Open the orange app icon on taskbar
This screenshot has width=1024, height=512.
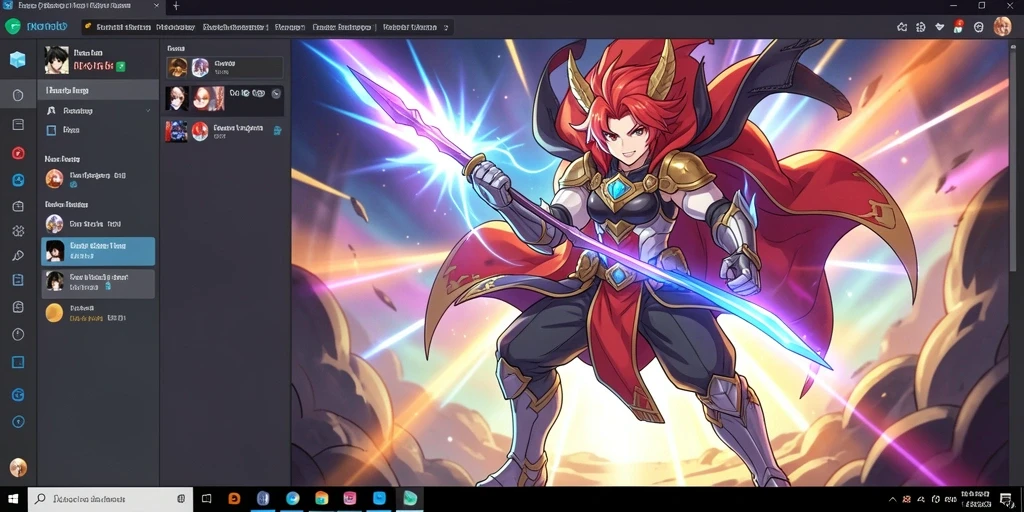click(234, 499)
